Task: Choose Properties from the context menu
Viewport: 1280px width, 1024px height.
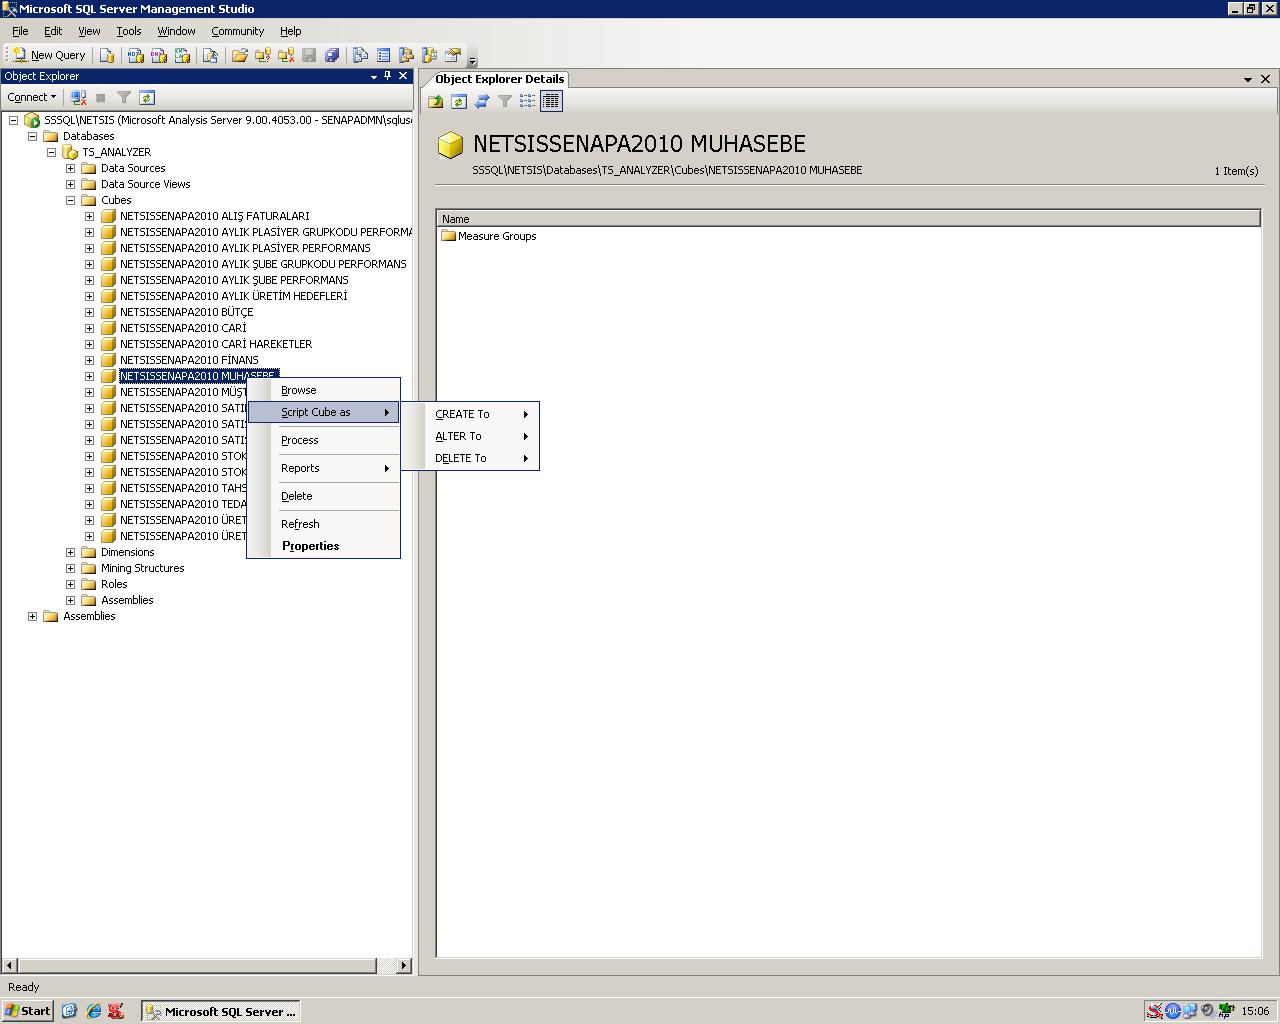Action: pyautogui.click(x=324, y=546)
